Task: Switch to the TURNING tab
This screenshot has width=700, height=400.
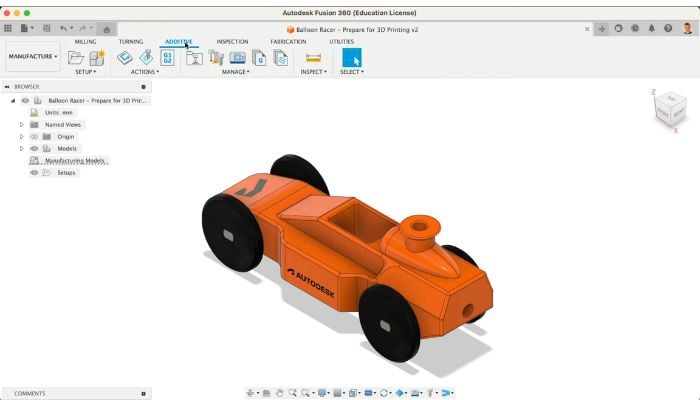Action: (x=131, y=42)
